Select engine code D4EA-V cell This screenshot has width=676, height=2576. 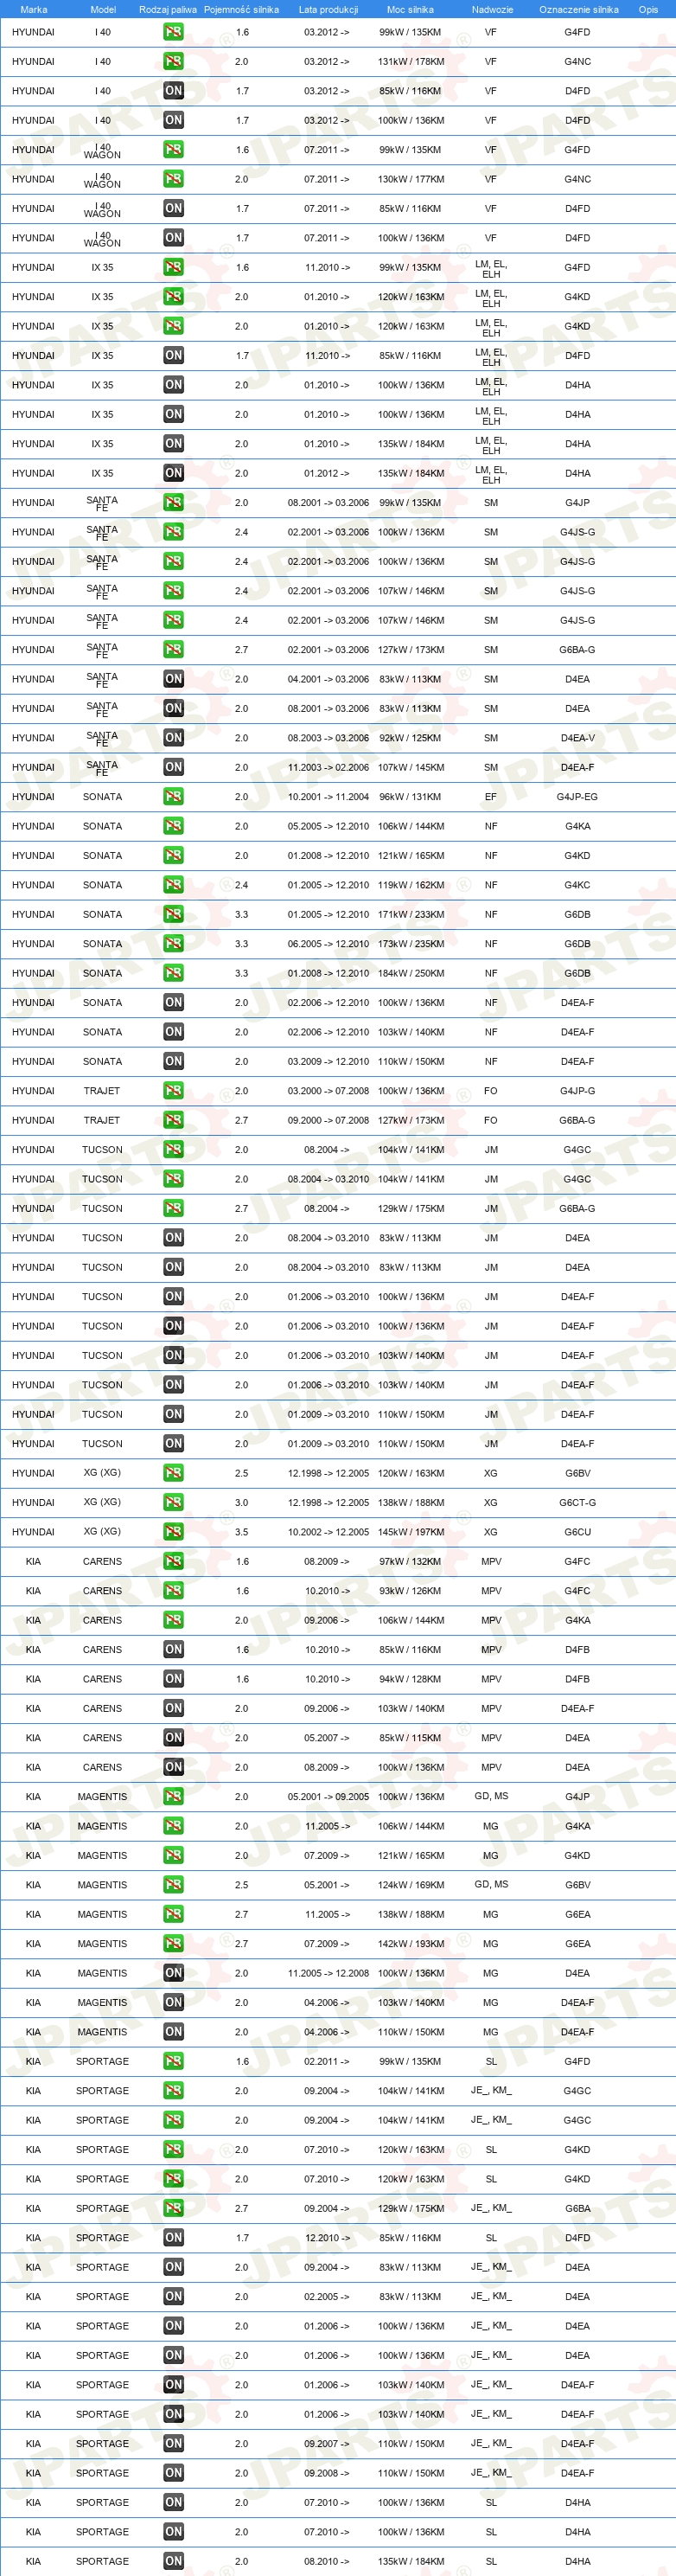point(577,738)
